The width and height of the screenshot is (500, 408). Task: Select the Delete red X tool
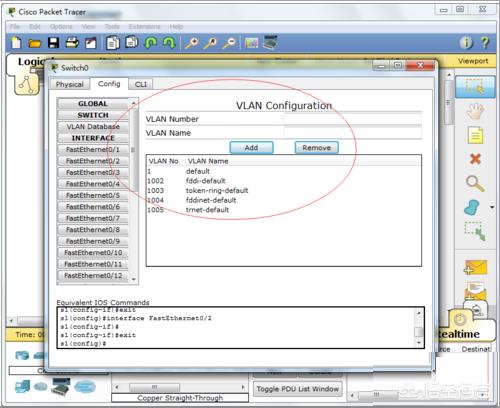click(475, 159)
